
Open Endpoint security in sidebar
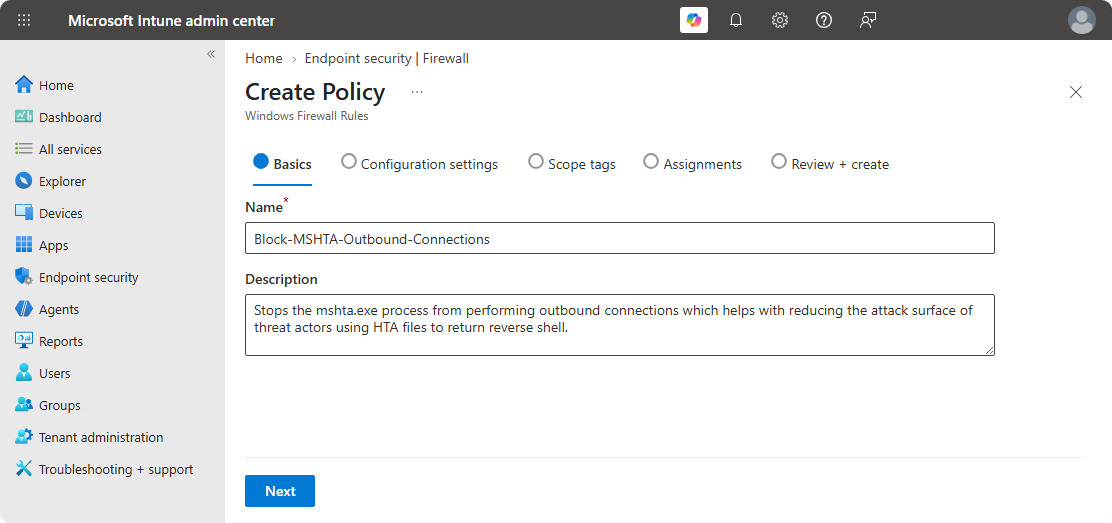[89, 277]
